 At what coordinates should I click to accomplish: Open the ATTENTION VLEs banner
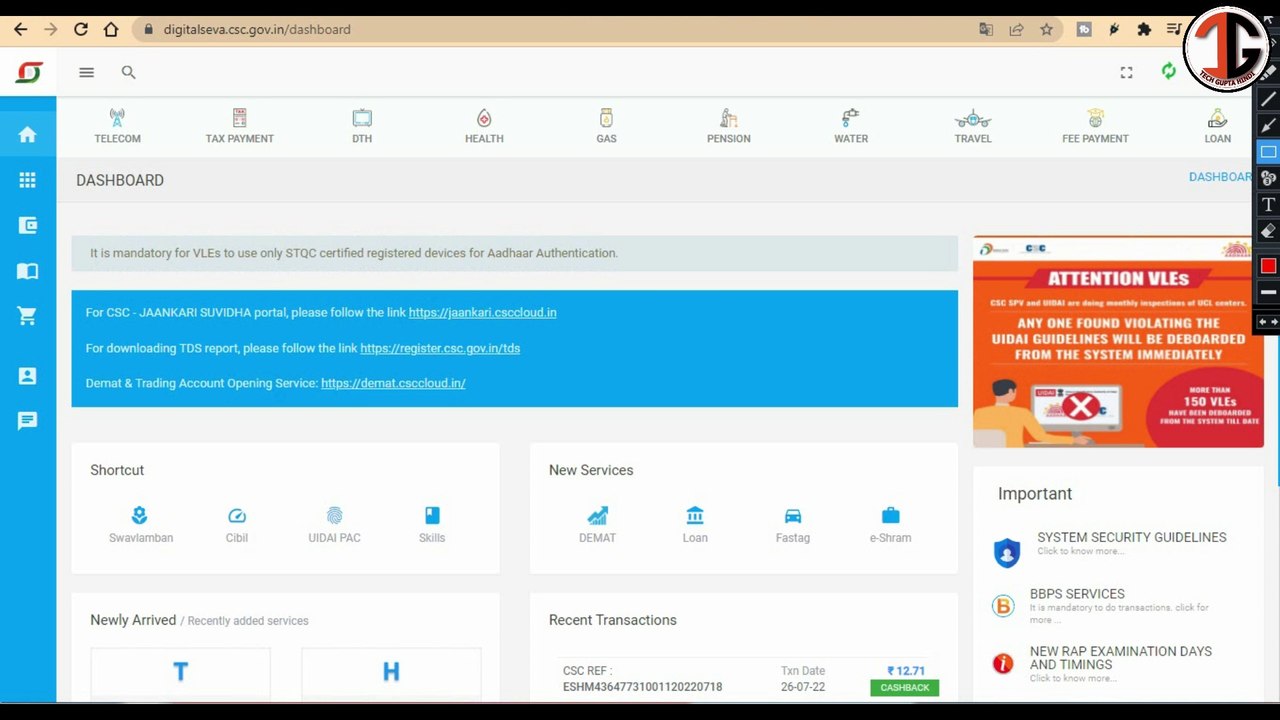1118,342
